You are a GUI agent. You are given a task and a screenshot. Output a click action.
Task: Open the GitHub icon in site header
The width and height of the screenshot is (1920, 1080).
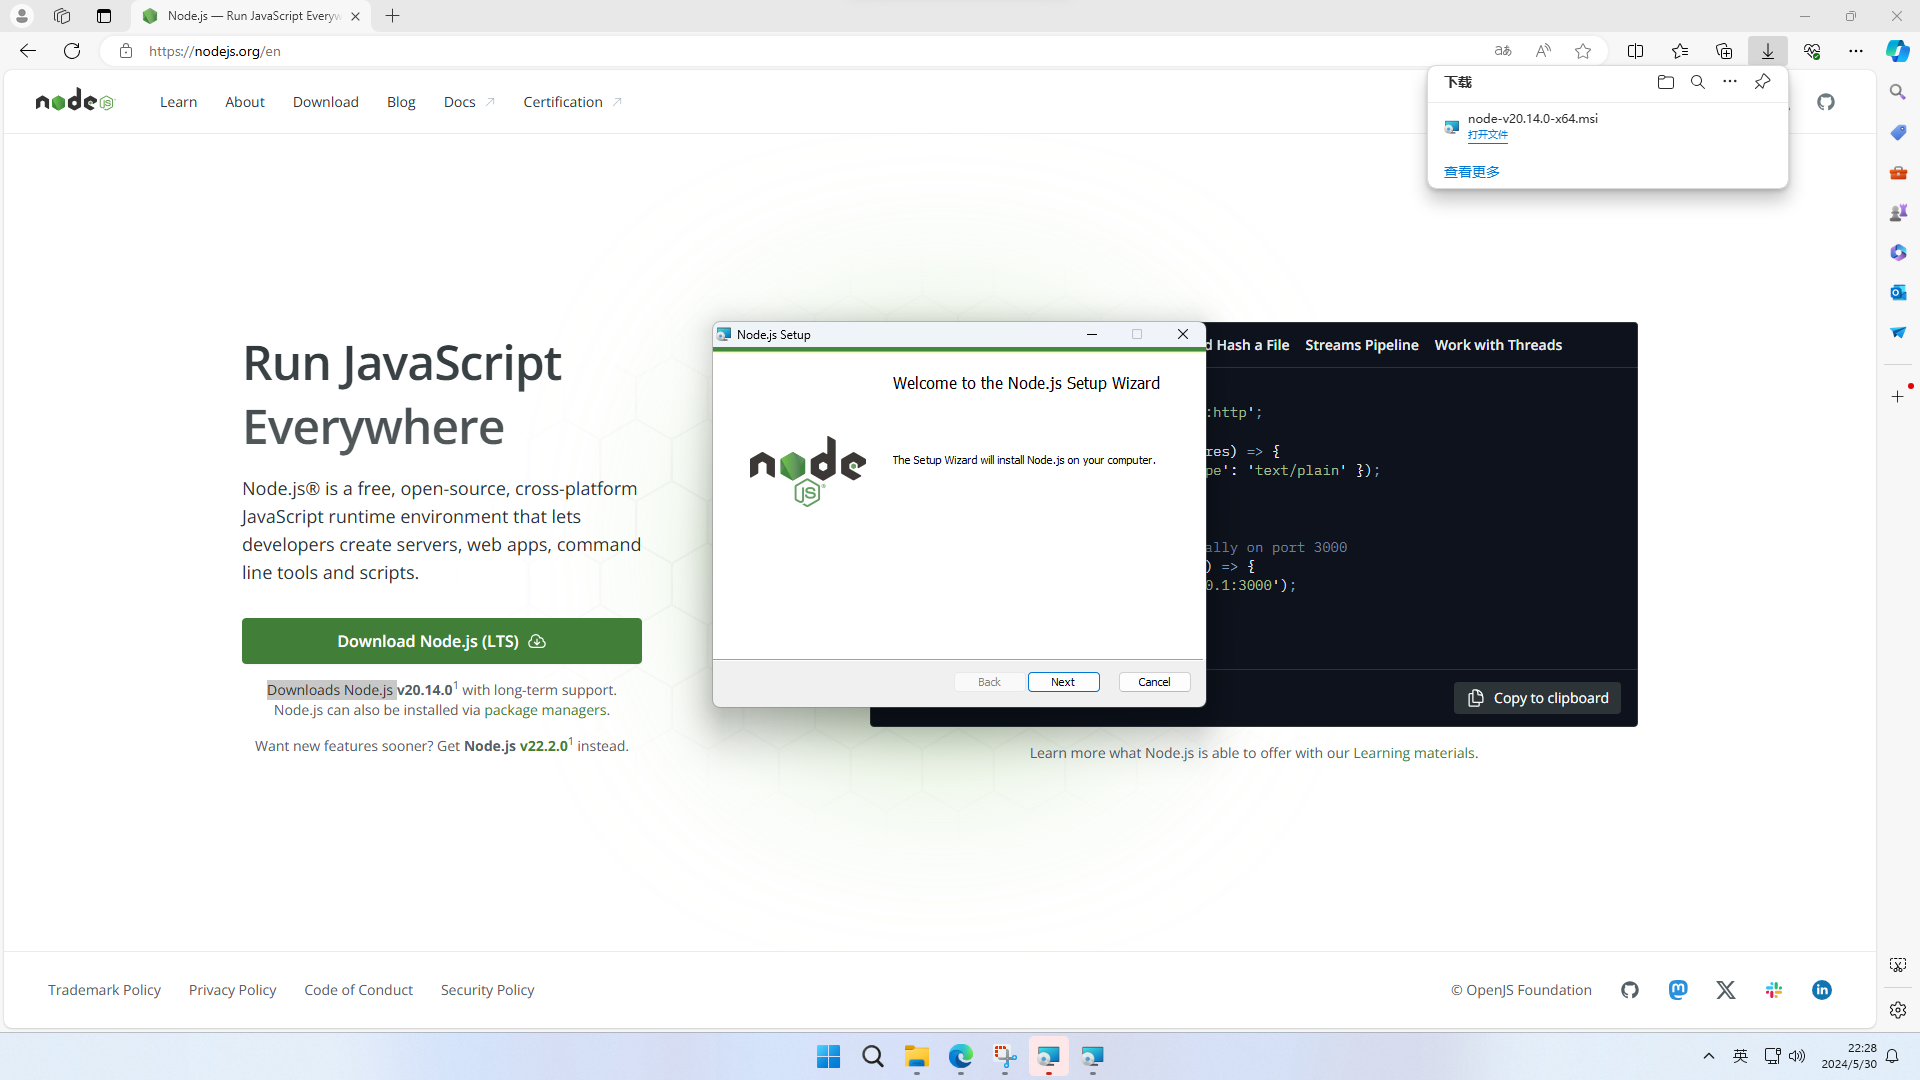(x=1826, y=102)
